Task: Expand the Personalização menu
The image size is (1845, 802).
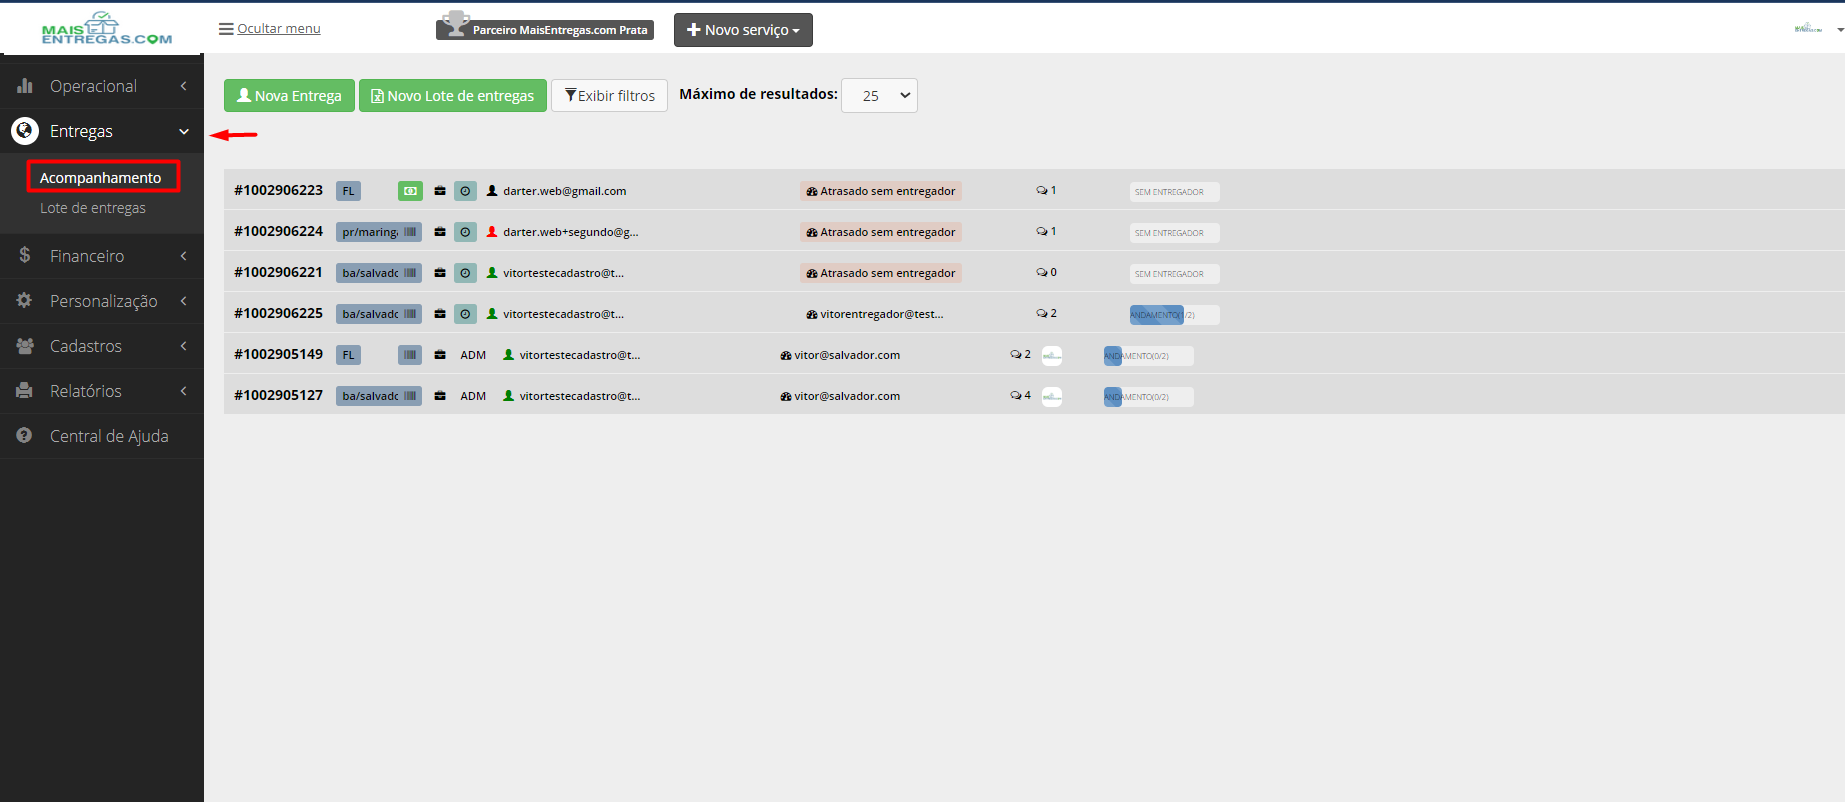Action: click(102, 301)
